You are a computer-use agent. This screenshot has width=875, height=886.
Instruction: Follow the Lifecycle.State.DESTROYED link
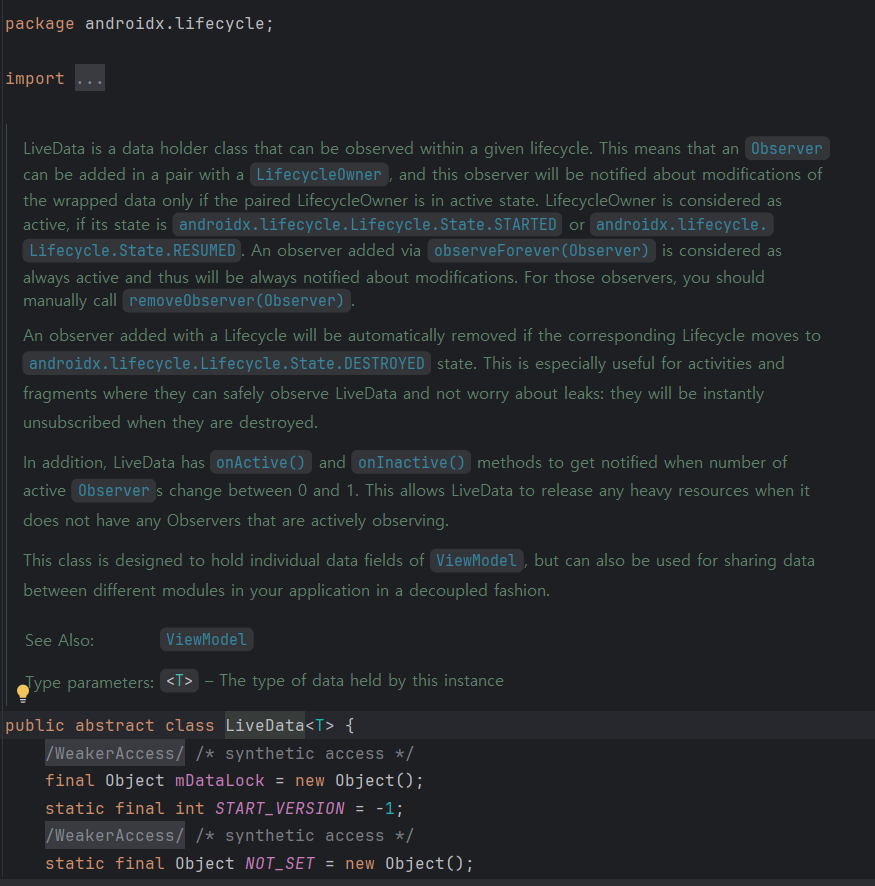227,363
